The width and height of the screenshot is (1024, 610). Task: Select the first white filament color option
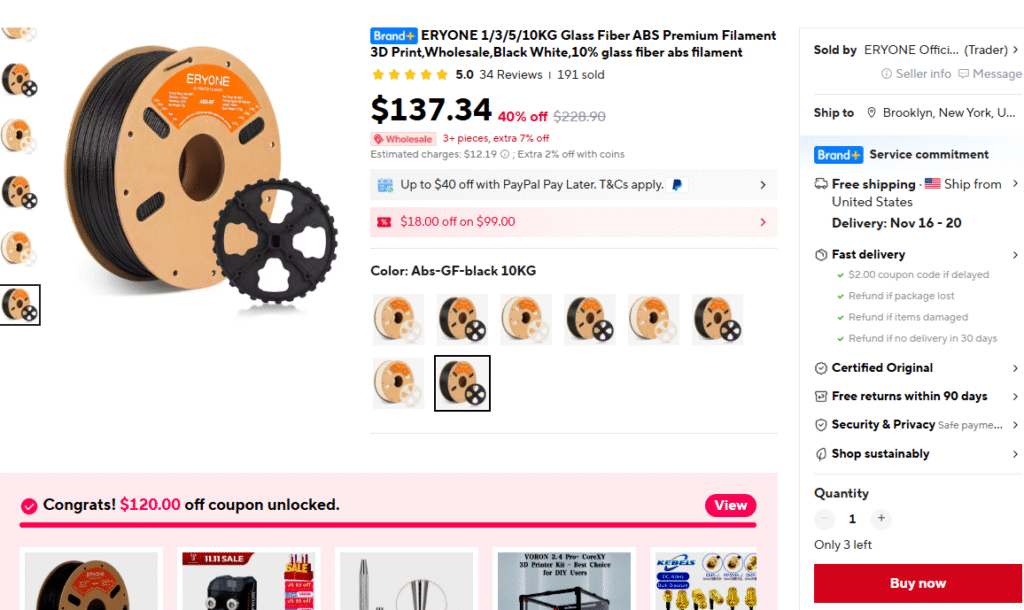(398, 319)
